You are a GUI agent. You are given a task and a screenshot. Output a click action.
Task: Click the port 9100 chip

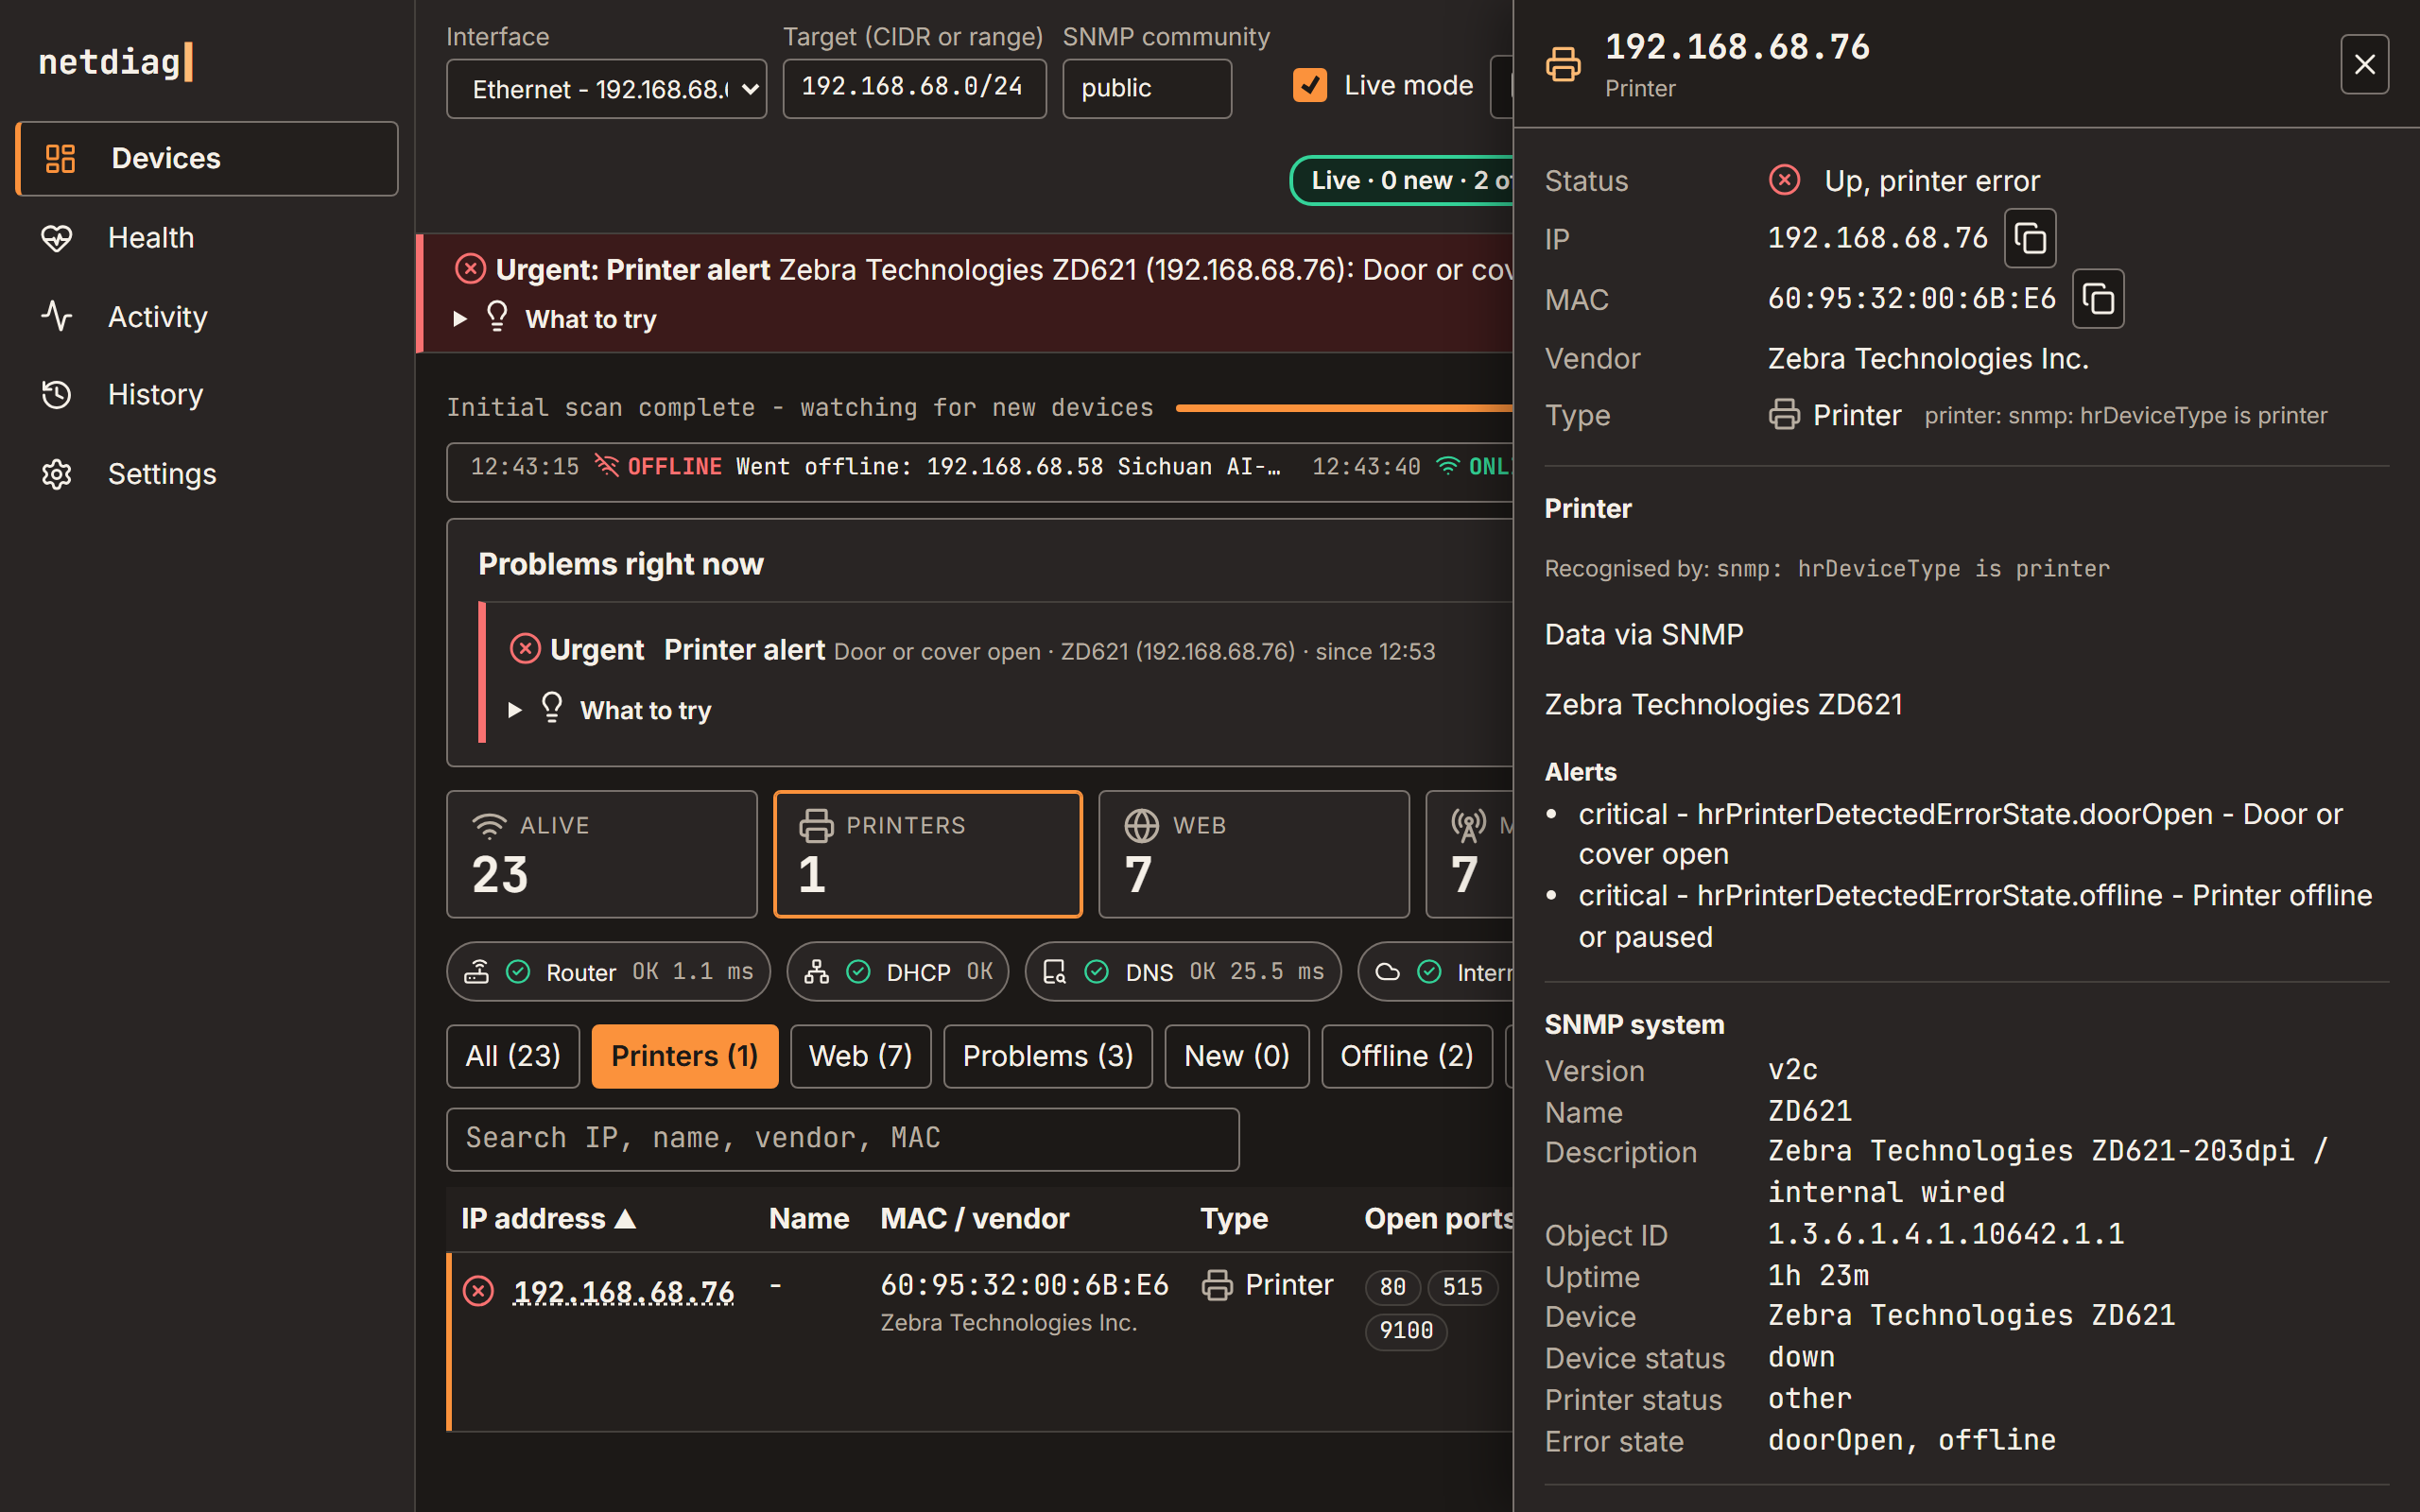point(1406,1331)
